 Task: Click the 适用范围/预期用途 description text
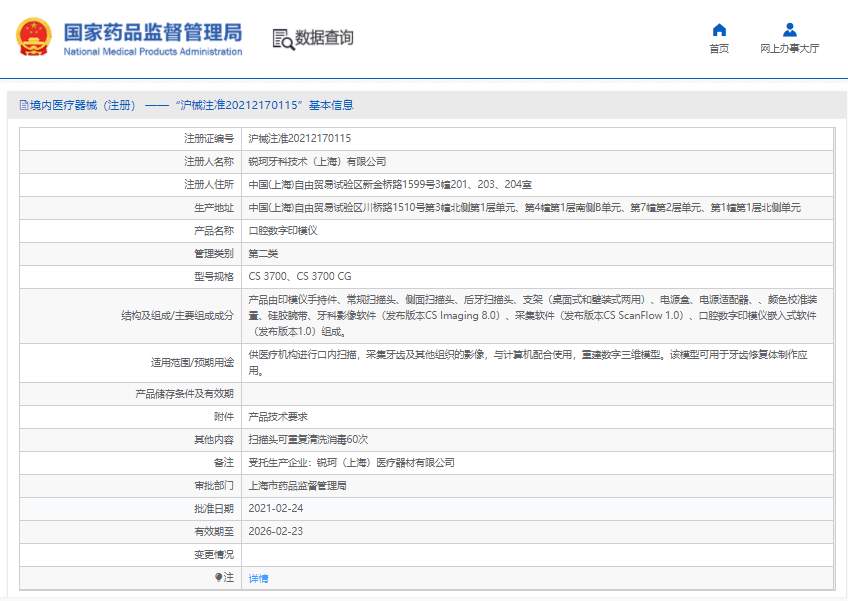(x=528, y=362)
